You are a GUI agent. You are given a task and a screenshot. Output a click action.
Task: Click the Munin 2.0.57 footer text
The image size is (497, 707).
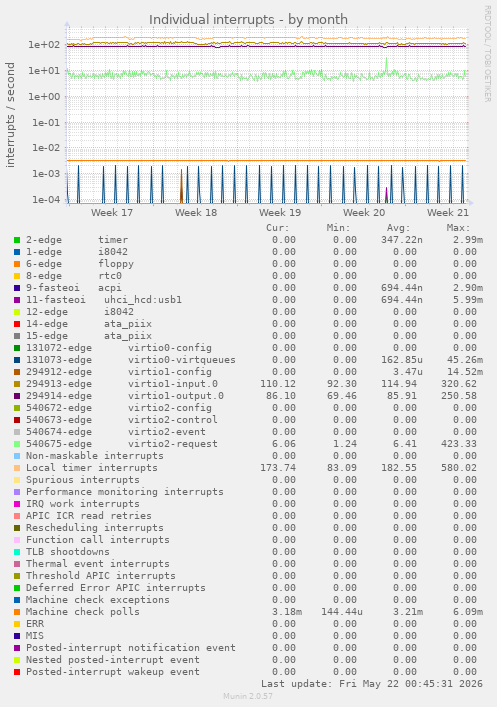[248, 696]
